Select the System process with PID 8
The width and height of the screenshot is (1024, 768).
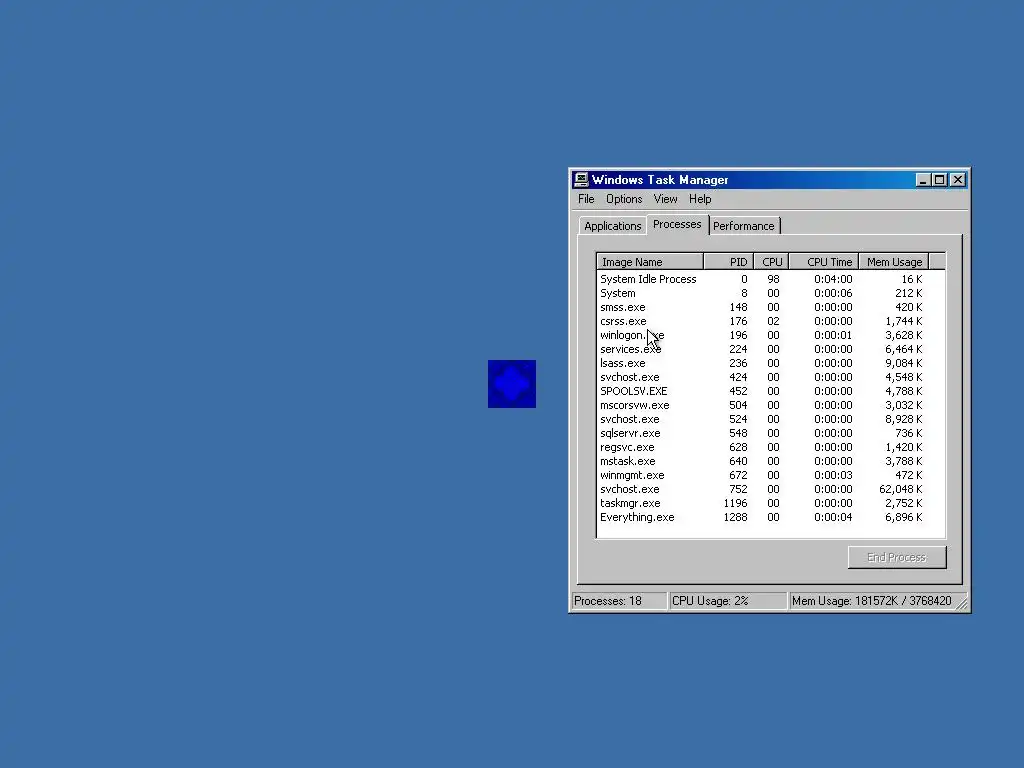(x=771, y=293)
